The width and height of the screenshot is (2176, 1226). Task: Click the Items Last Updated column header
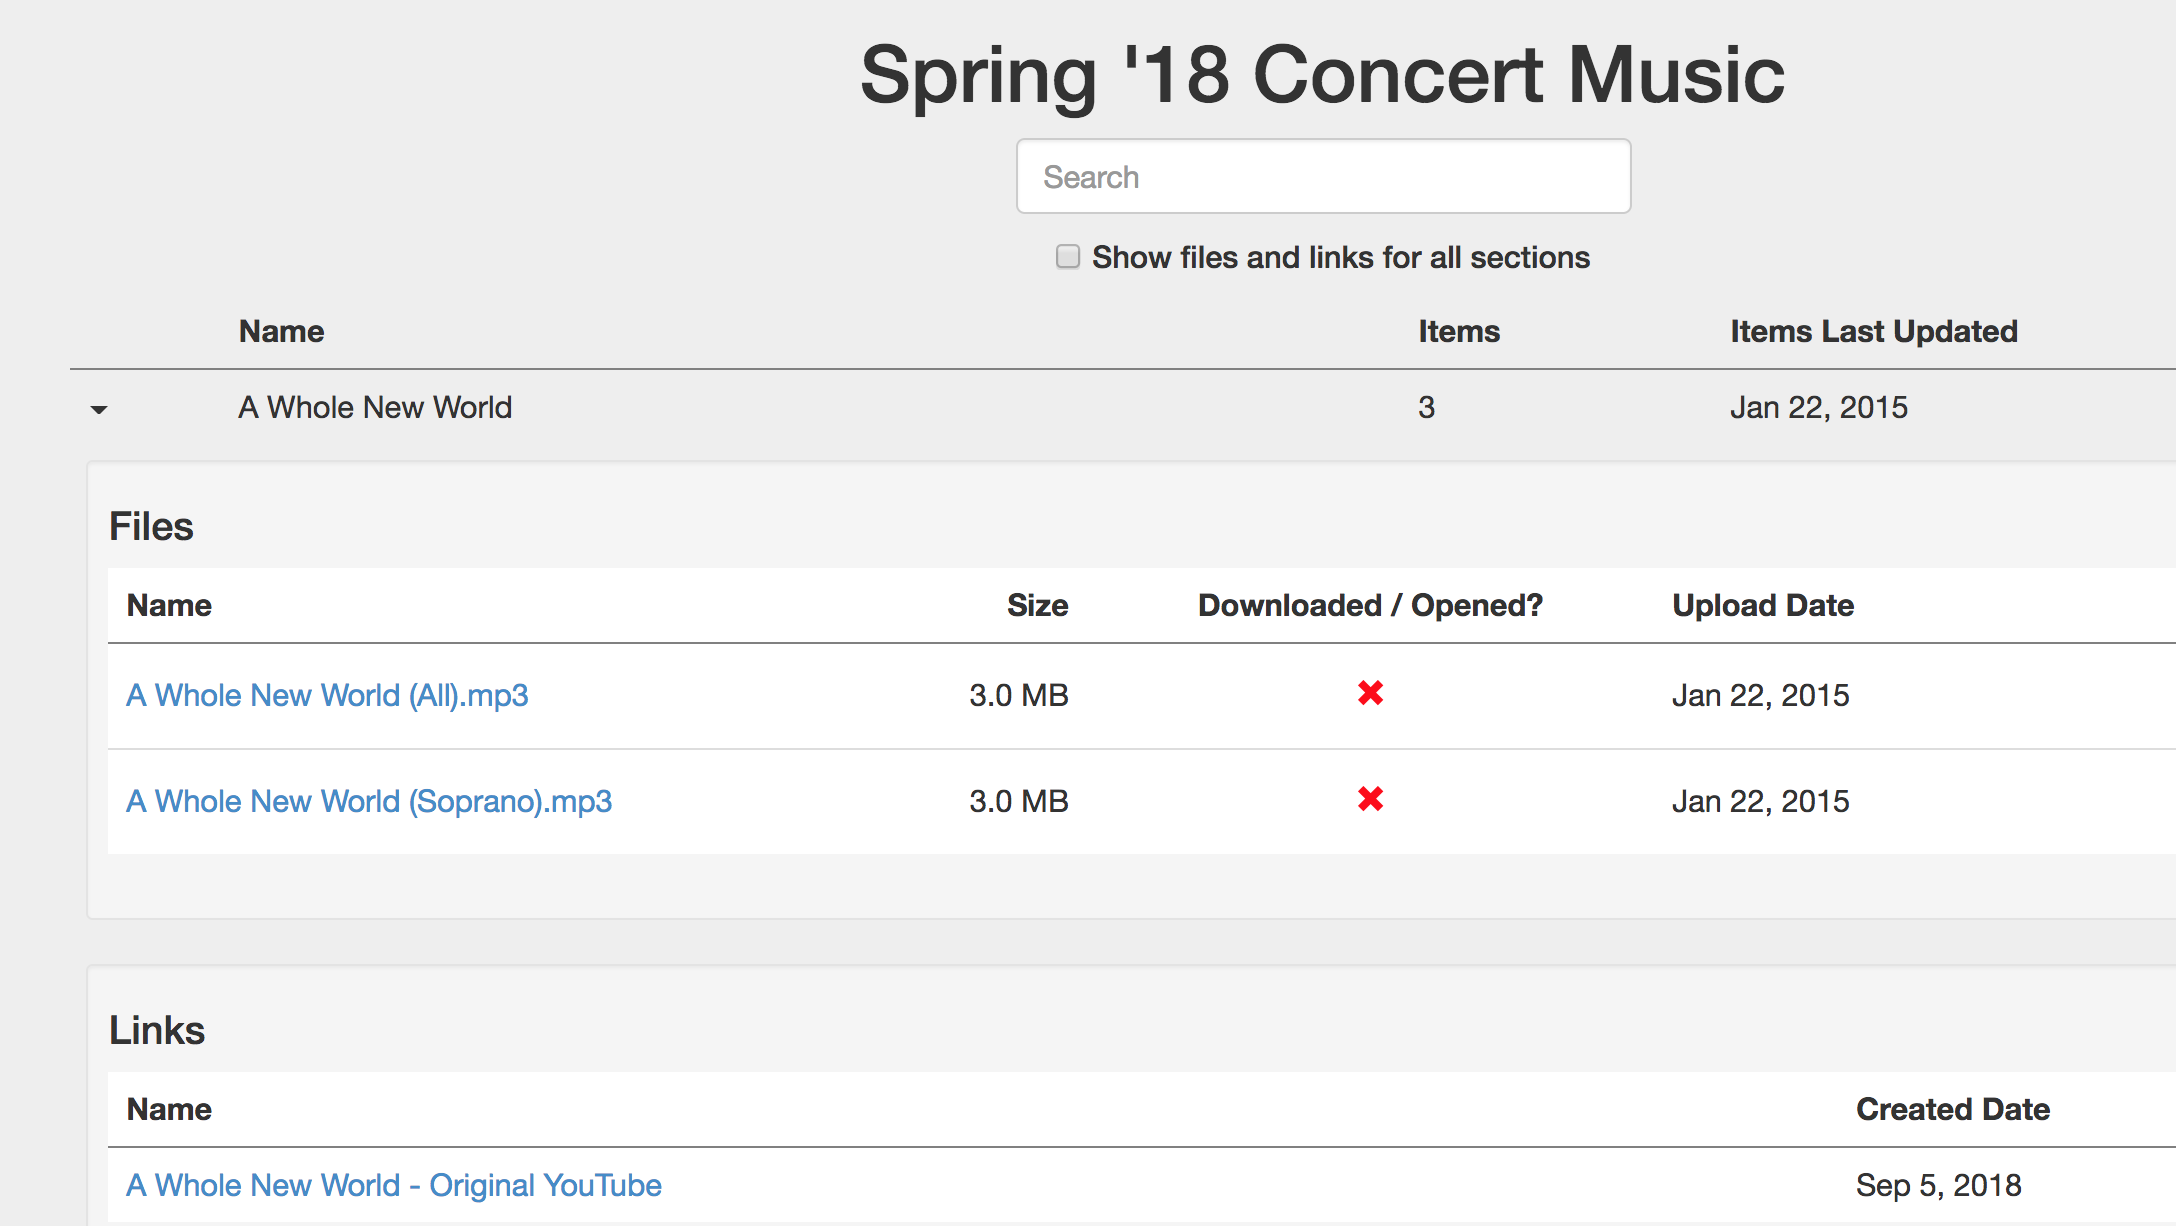click(x=1874, y=331)
